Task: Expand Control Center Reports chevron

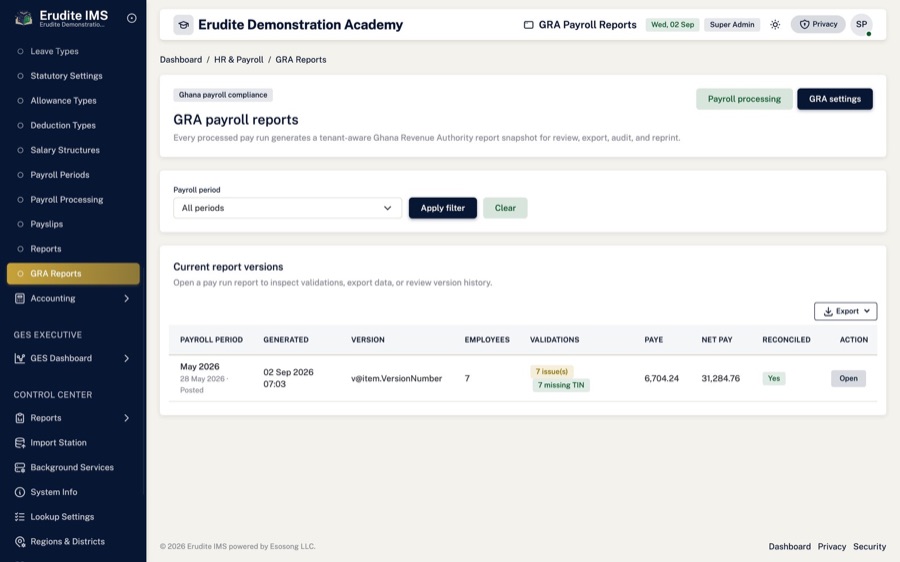Action: pyautogui.click(x=126, y=418)
